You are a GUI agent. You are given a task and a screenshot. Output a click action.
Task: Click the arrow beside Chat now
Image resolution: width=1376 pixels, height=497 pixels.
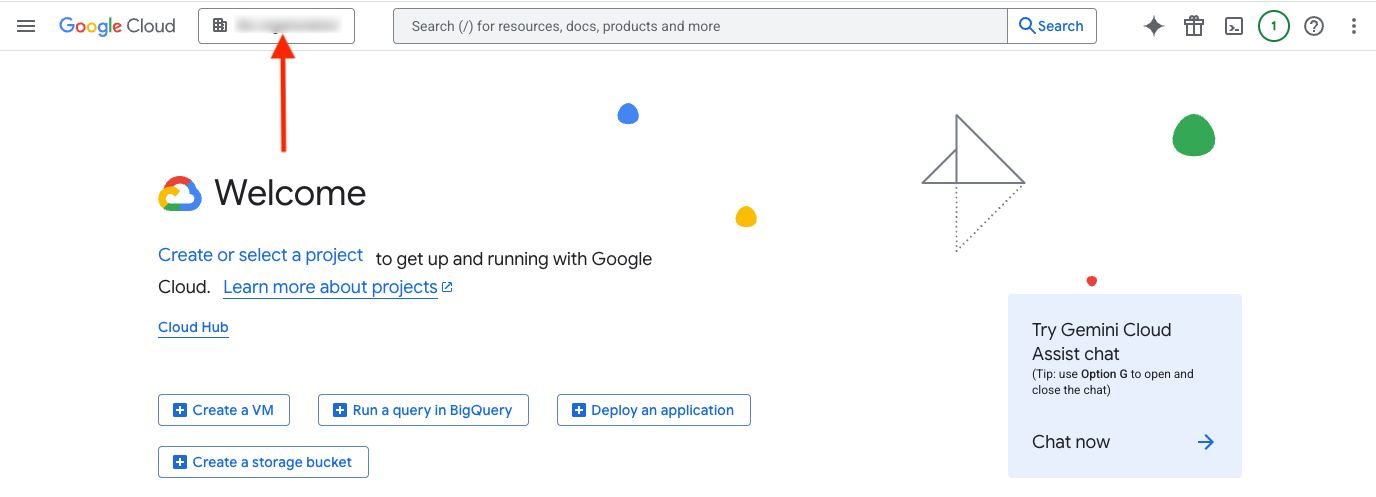coord(1206,442)
